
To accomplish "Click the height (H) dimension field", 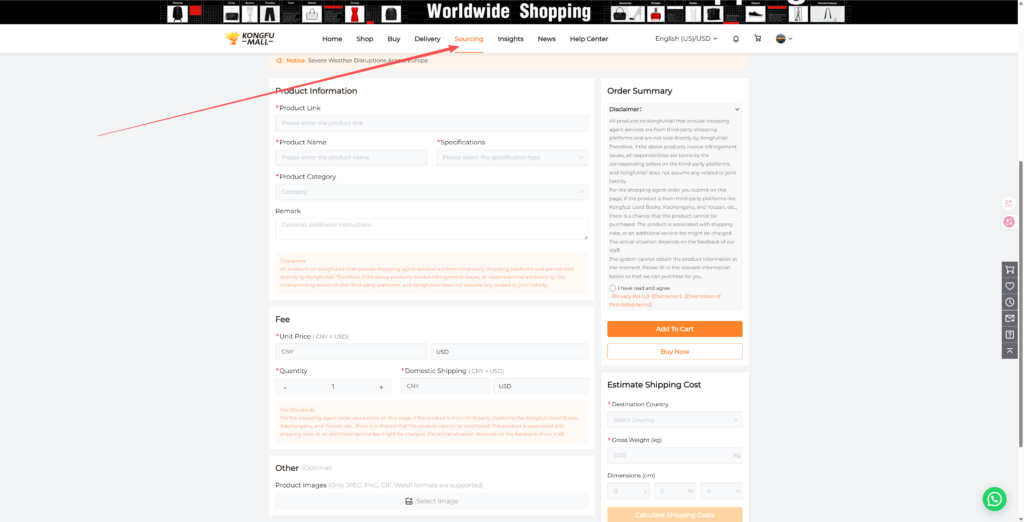I will tap(721, 491).
